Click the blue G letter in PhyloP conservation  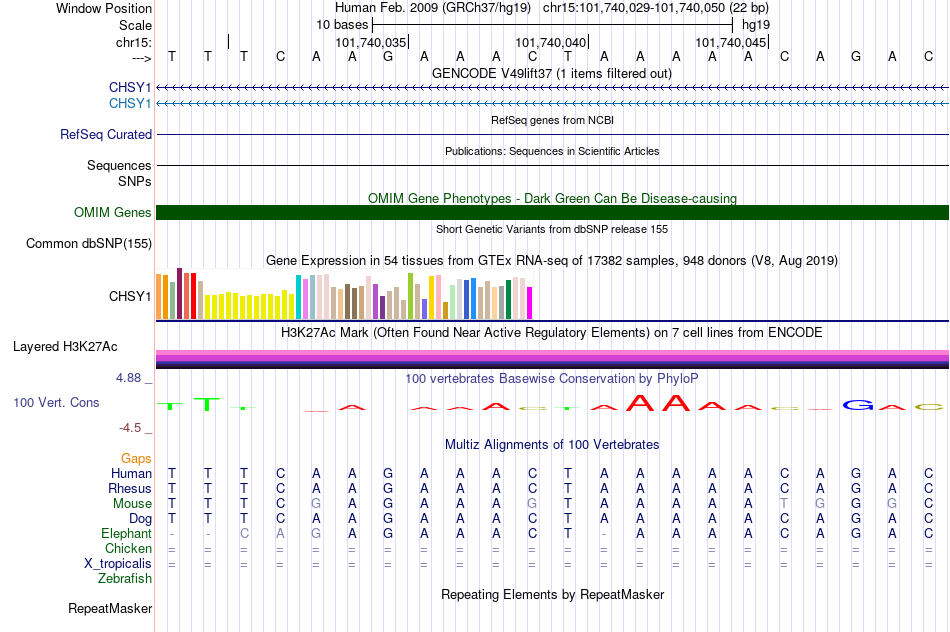(x=858, y=405)
